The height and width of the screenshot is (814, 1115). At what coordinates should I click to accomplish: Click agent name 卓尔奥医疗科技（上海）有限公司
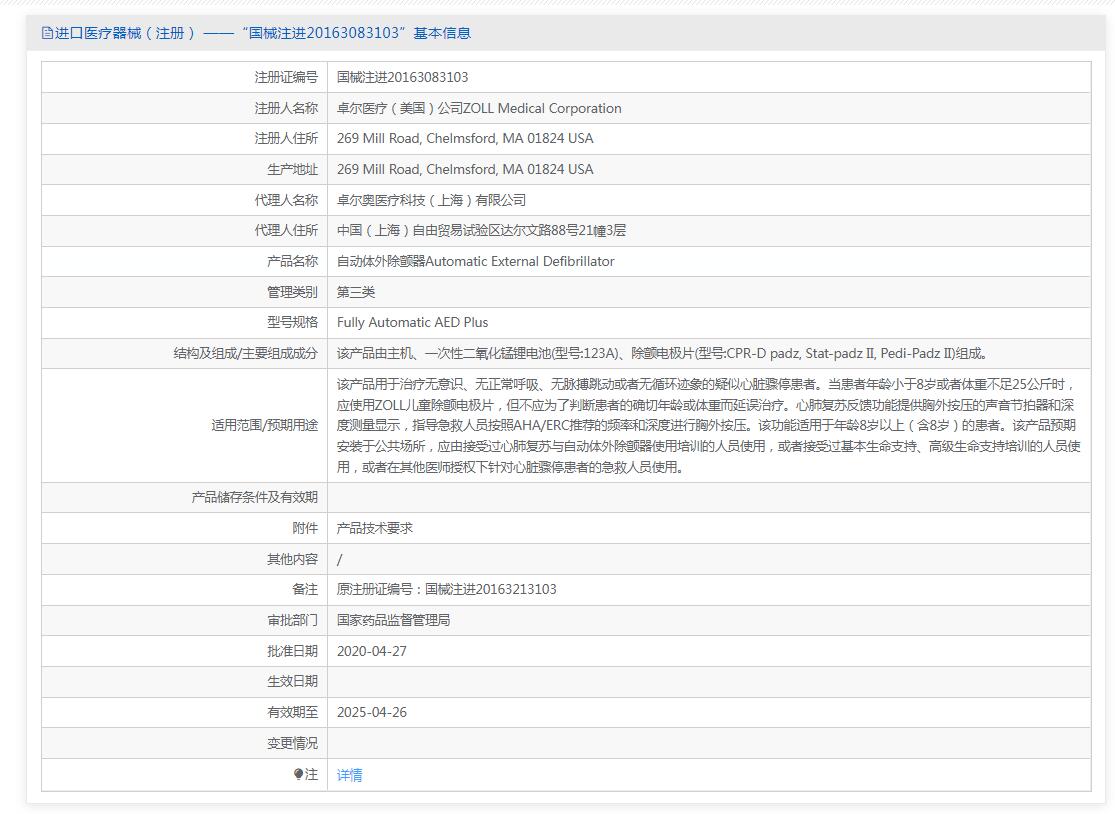tap(431, 200)
